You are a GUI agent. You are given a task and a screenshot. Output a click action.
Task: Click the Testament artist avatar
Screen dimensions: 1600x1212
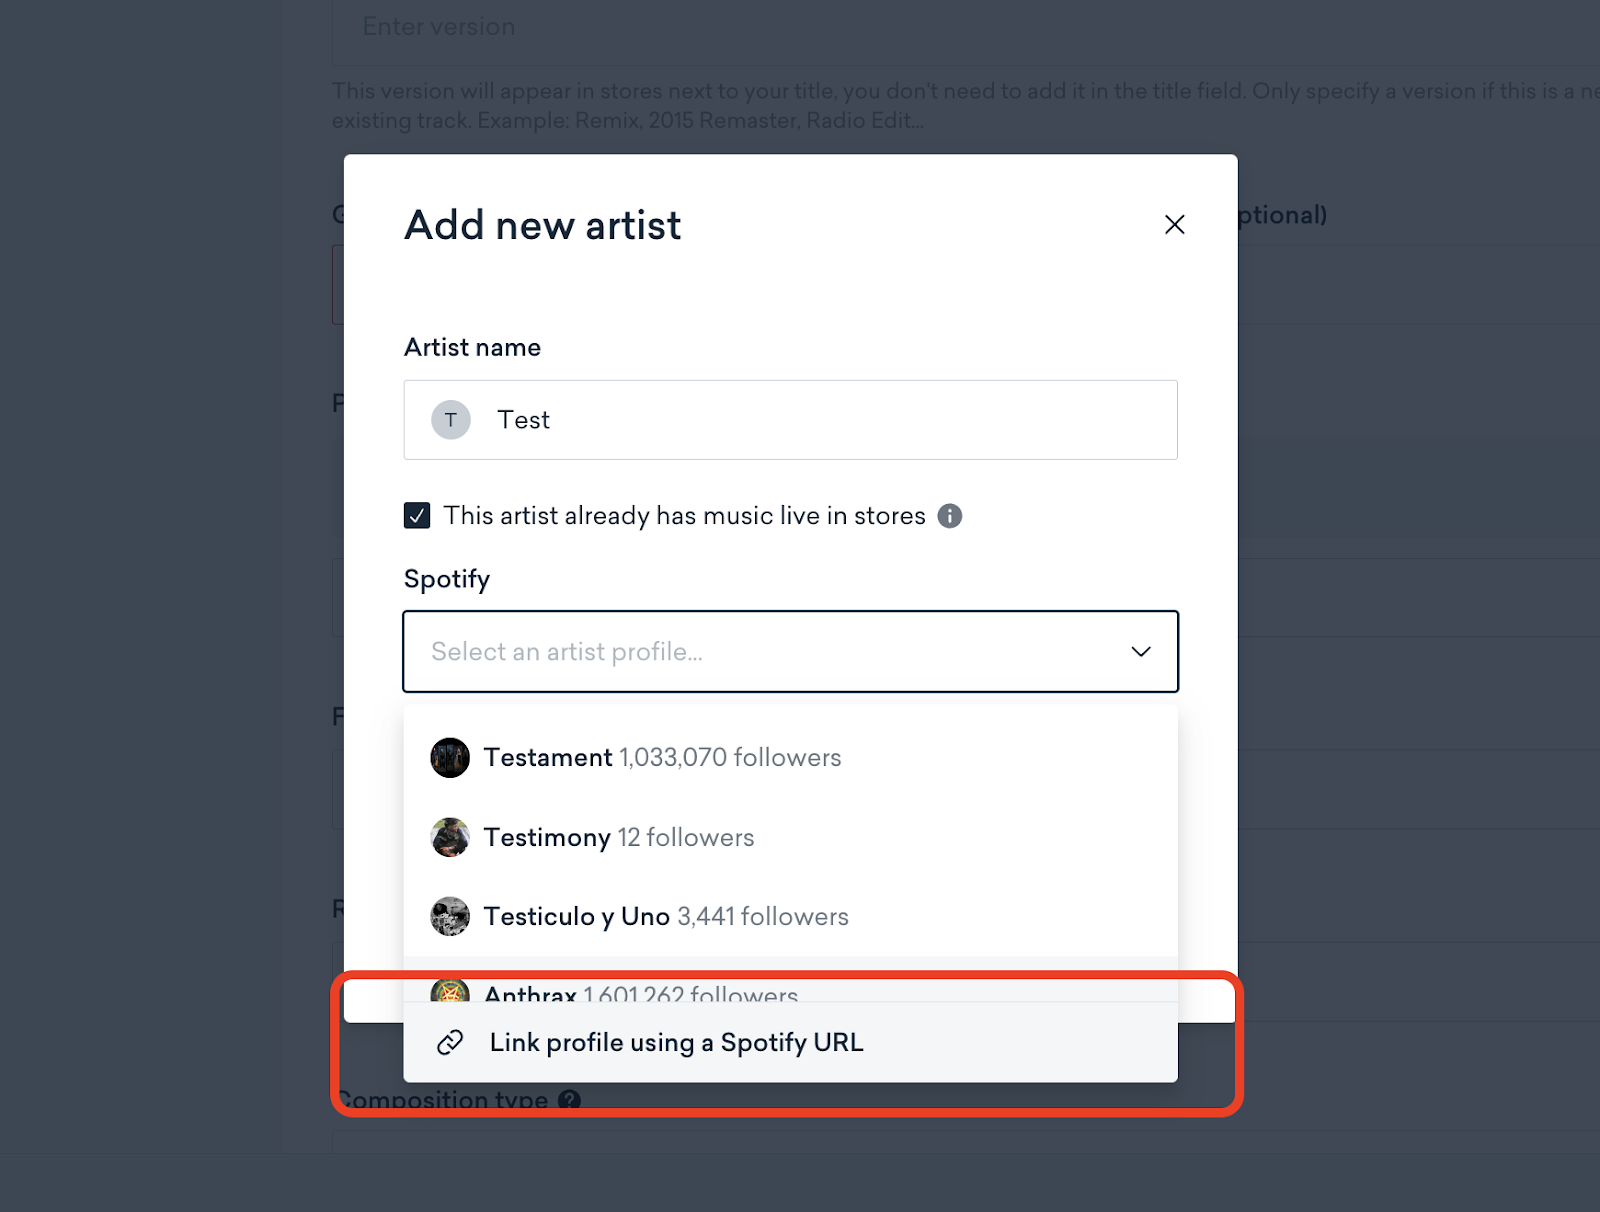(x=450, y=758)
